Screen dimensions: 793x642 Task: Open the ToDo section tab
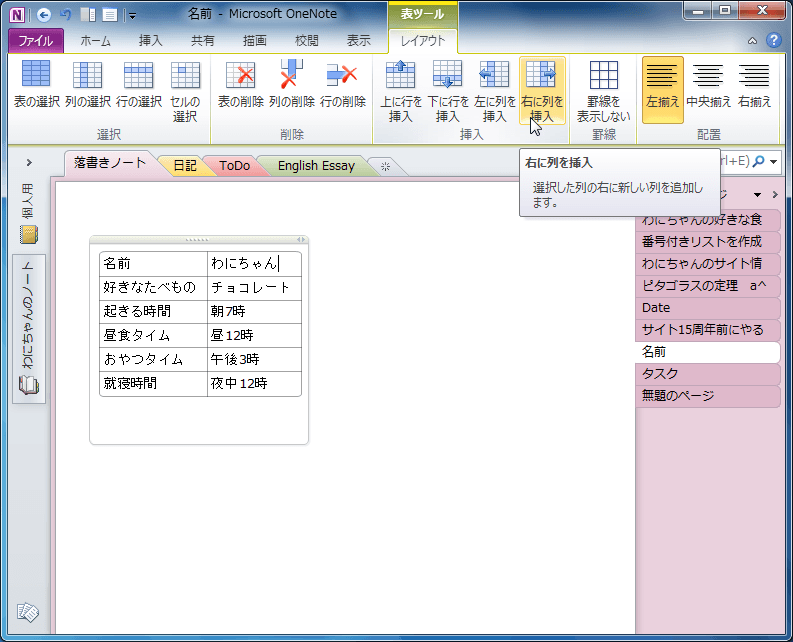[x=234, y=165]
